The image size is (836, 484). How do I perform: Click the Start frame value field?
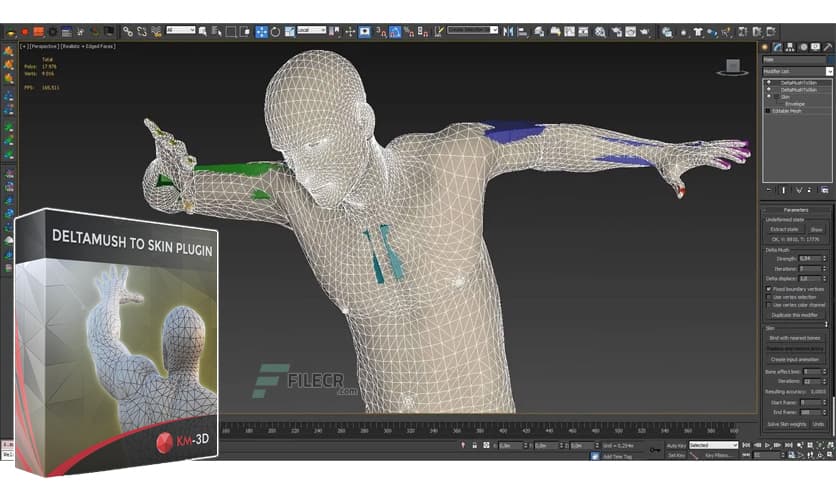point(810,402)
